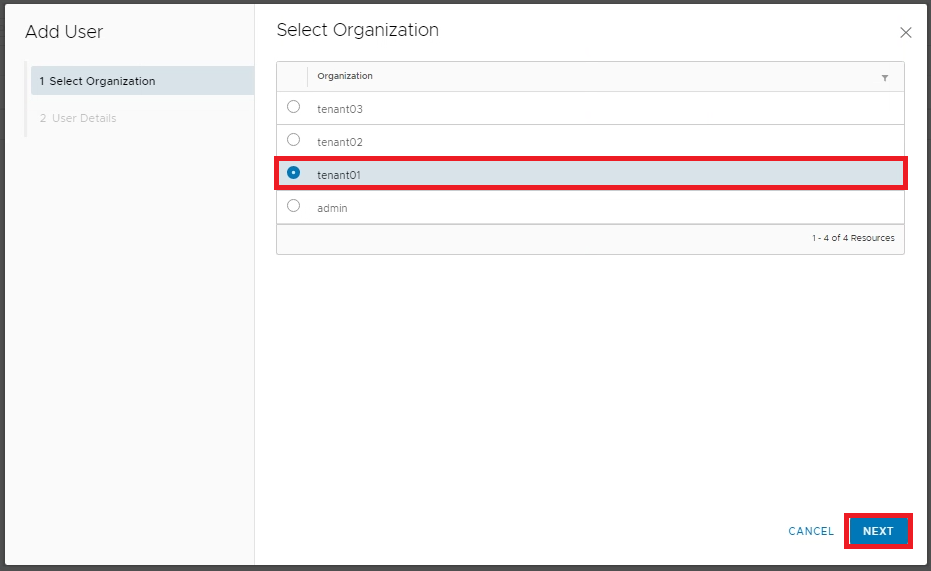
Task: Click the tenant01 row label
Action: 339,175
